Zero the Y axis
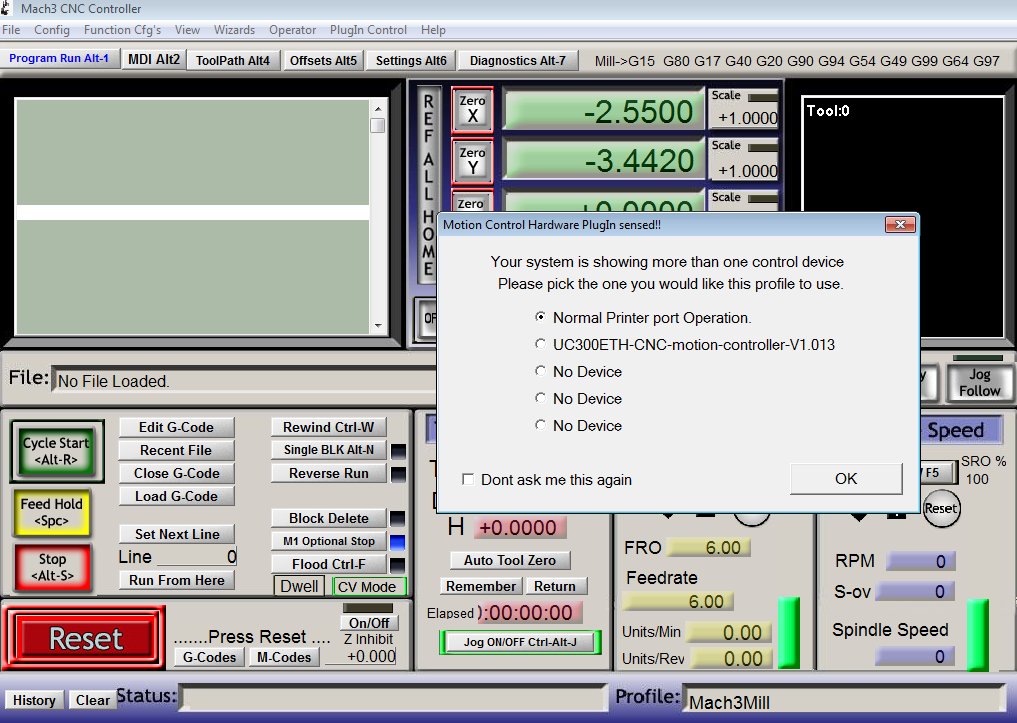Viewport: 1017px width, 723px height. (x=472, y=161)
